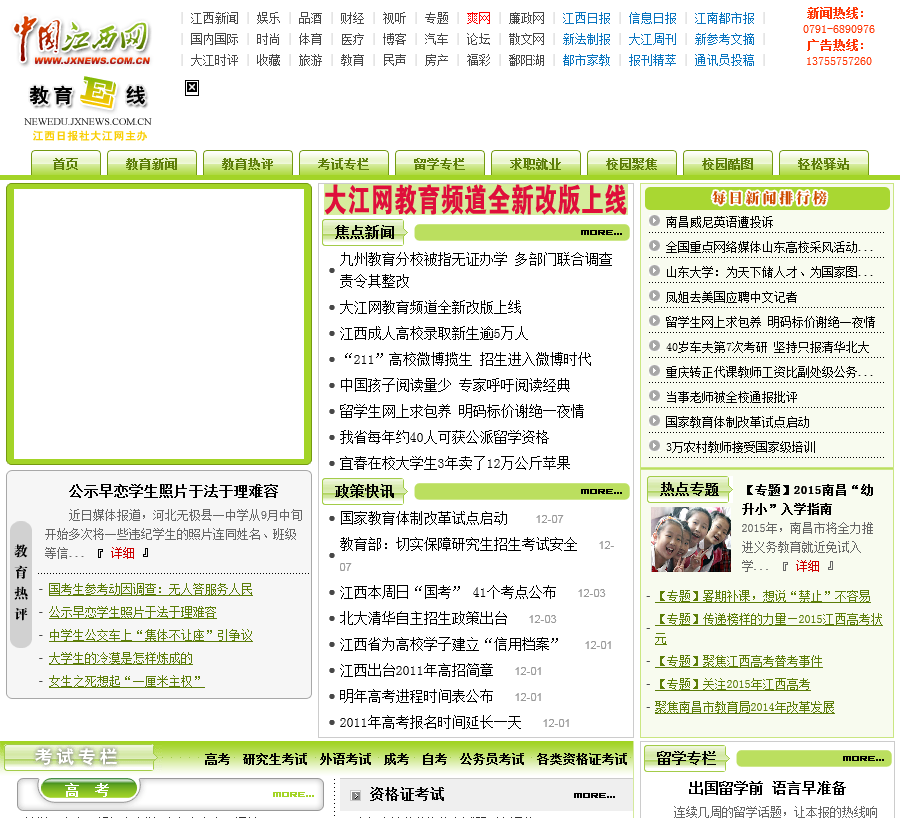
Task: Click the 每日新闻排行榜 header
Action: tap(767, 198)
